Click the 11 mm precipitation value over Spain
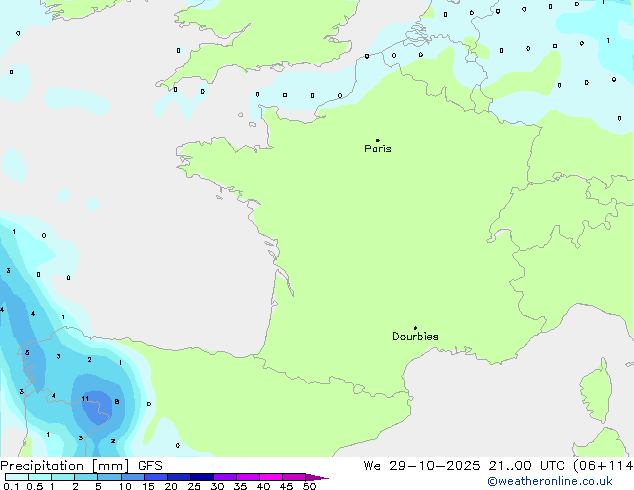The width and height of the screenshot is (634, 490). 85,399
